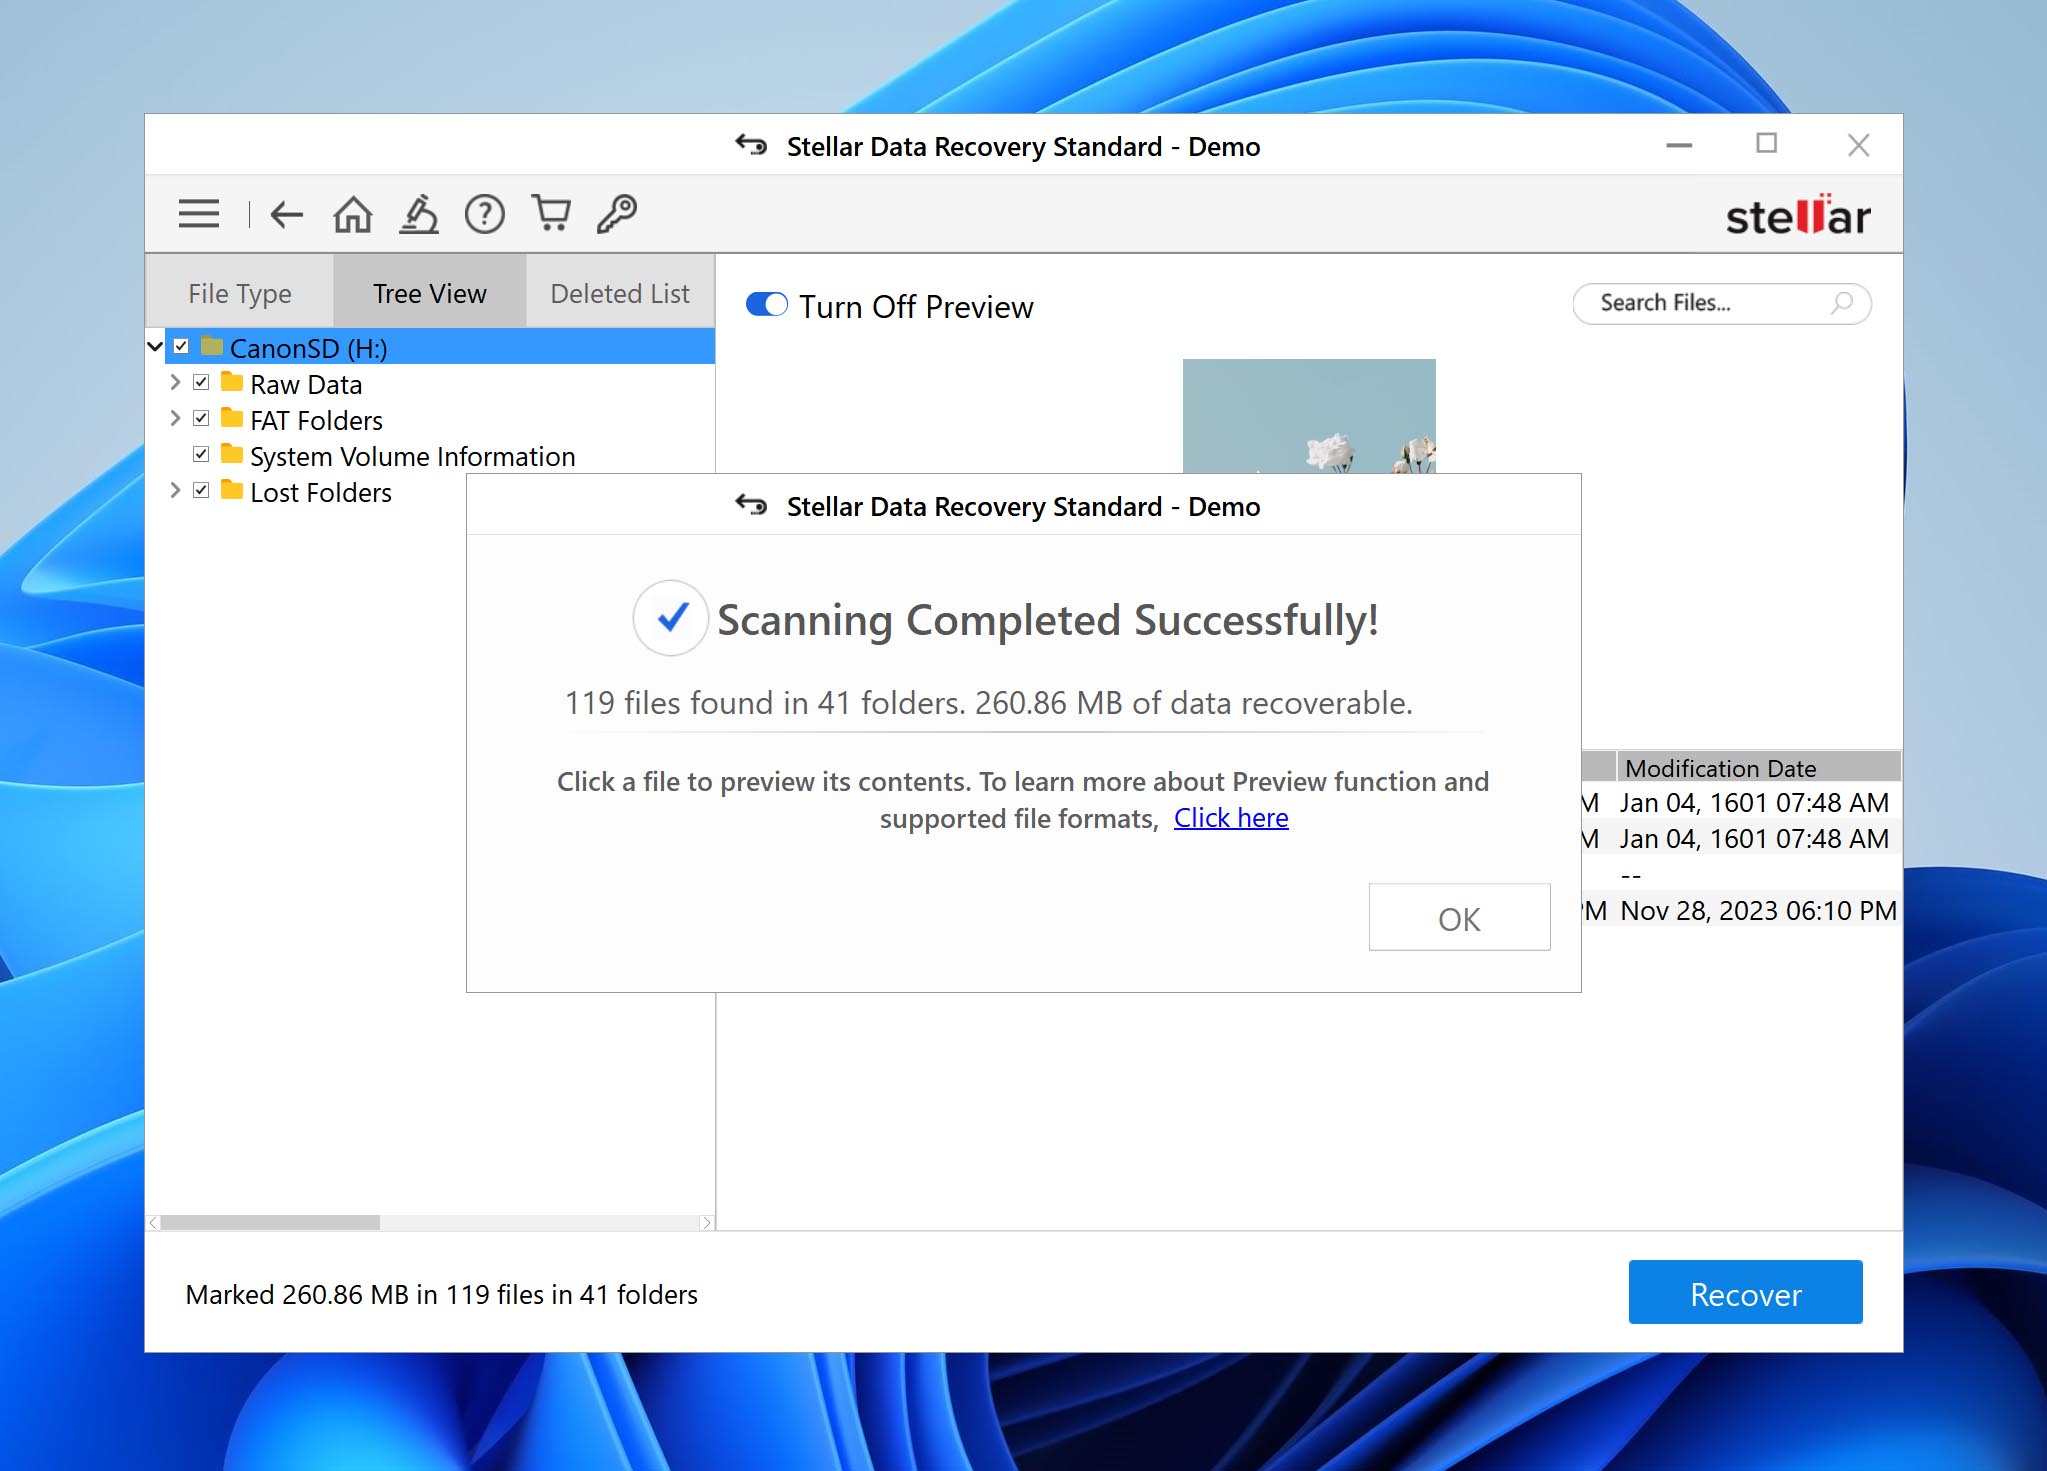
Task: Expand the FAT Folders tree item
Action: (173, 419)
